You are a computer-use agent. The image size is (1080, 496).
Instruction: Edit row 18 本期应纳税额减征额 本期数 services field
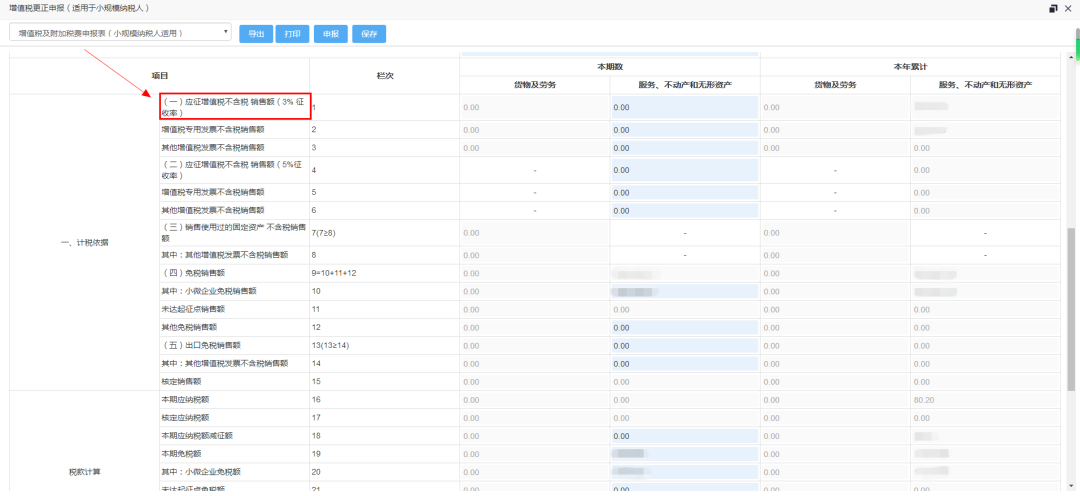pyautogui.click(x=685, y=435)
